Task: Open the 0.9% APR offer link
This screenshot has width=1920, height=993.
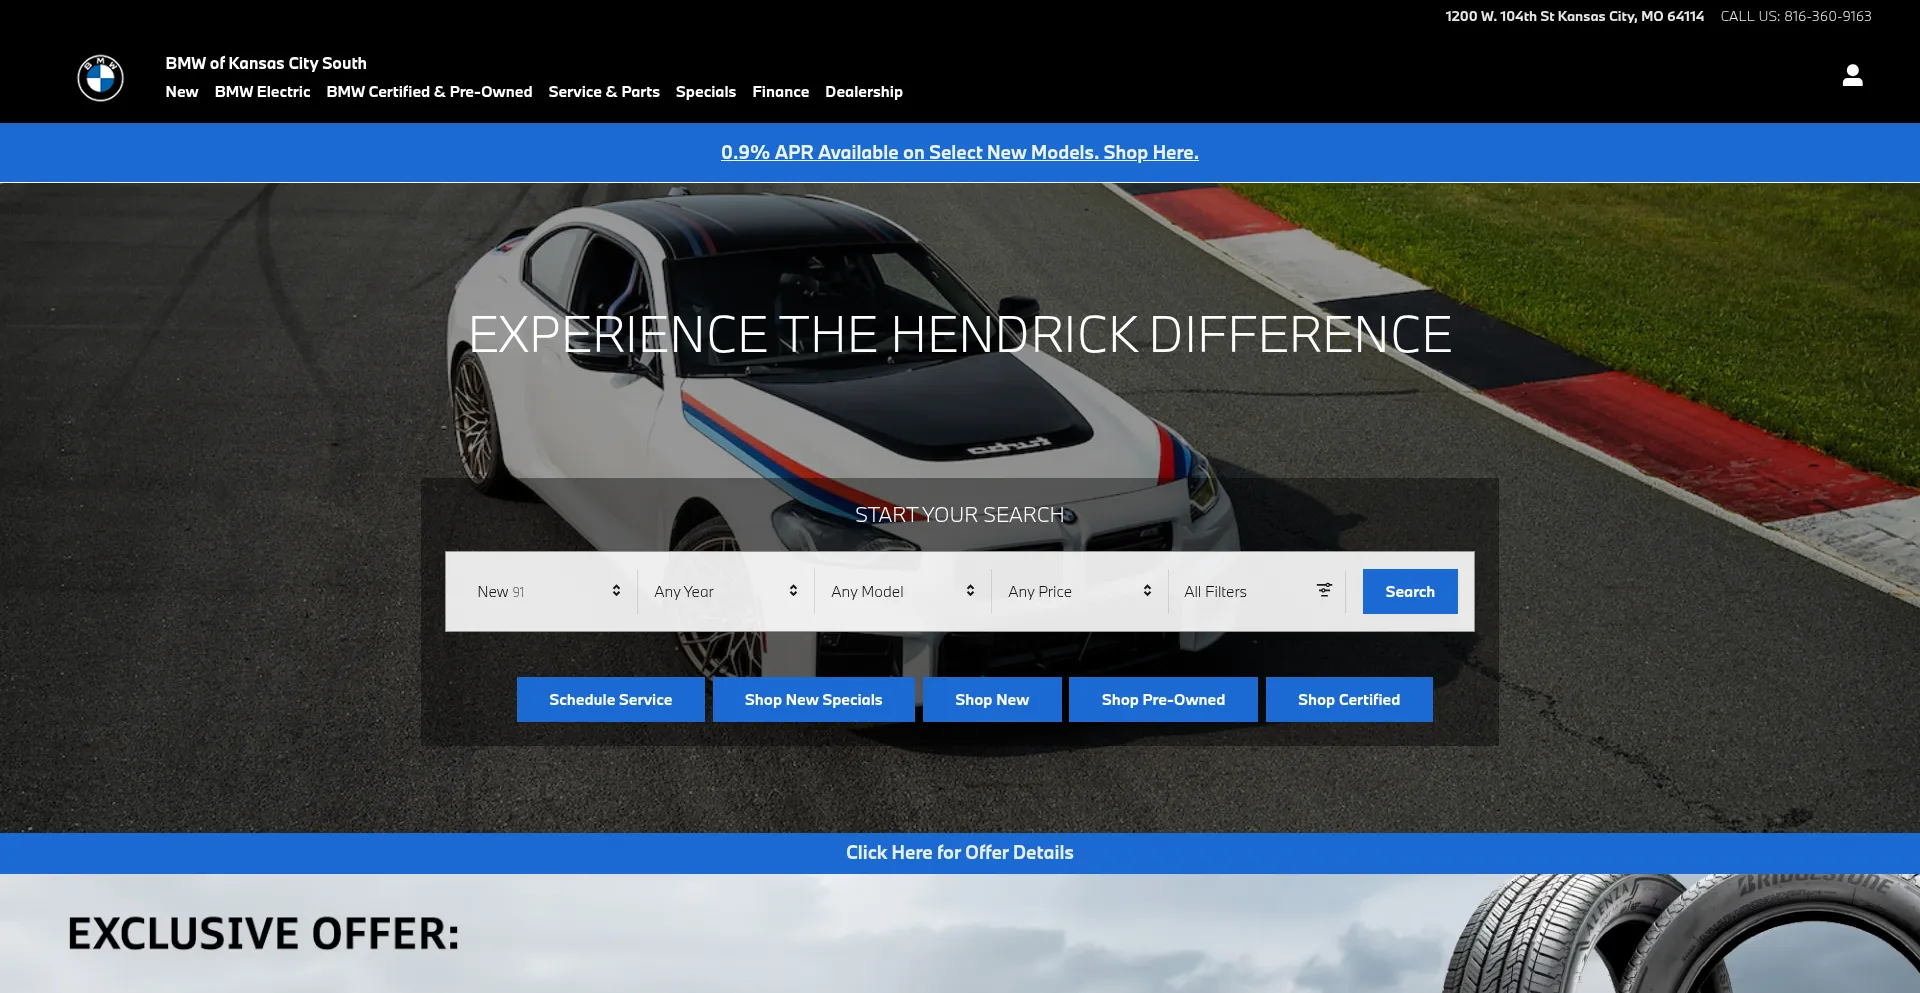Action: 960,152
